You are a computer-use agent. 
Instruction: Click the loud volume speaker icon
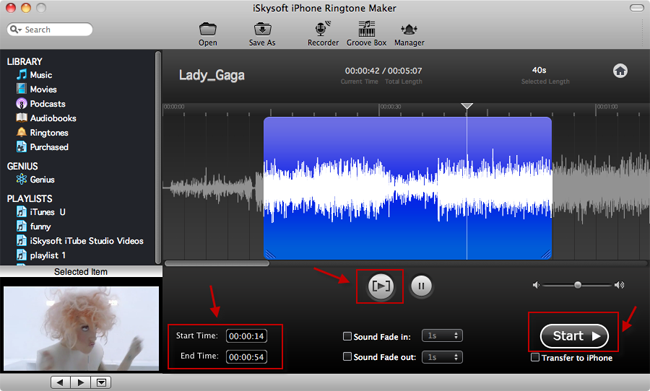619,285
